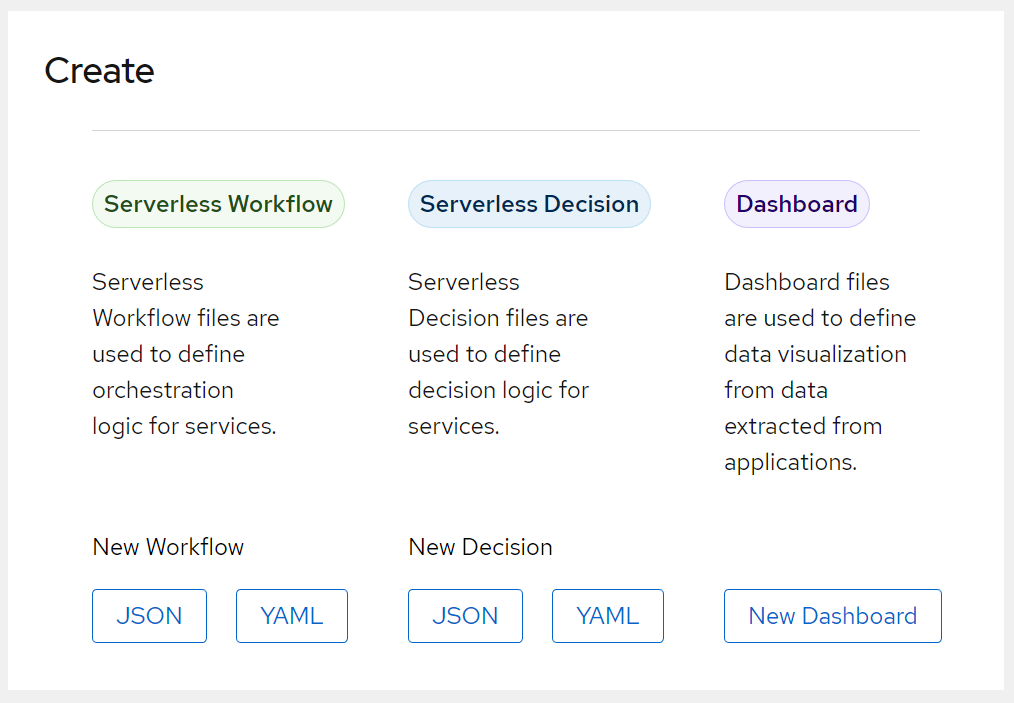
Task: Click the Serverless Workflow description text
Action: (185, 354)
